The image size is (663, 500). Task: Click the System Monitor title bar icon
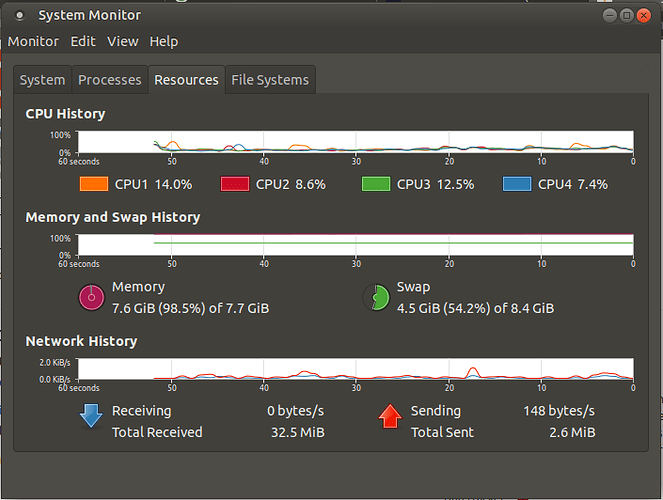(x=19, y=15)
